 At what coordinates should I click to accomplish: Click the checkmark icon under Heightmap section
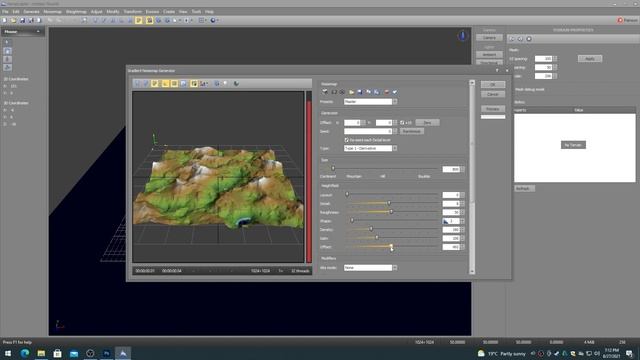[395, 92]
